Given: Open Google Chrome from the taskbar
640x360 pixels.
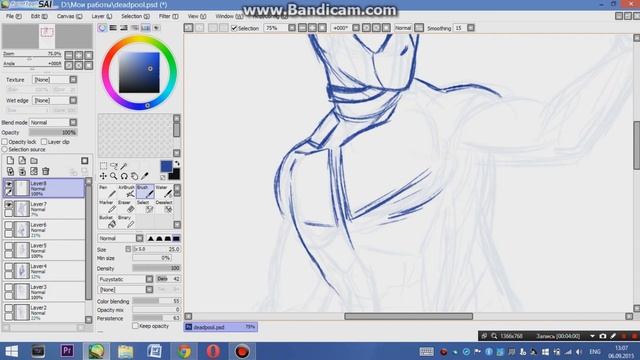Looking at the screenshot, I should click(x=184, y=351).
